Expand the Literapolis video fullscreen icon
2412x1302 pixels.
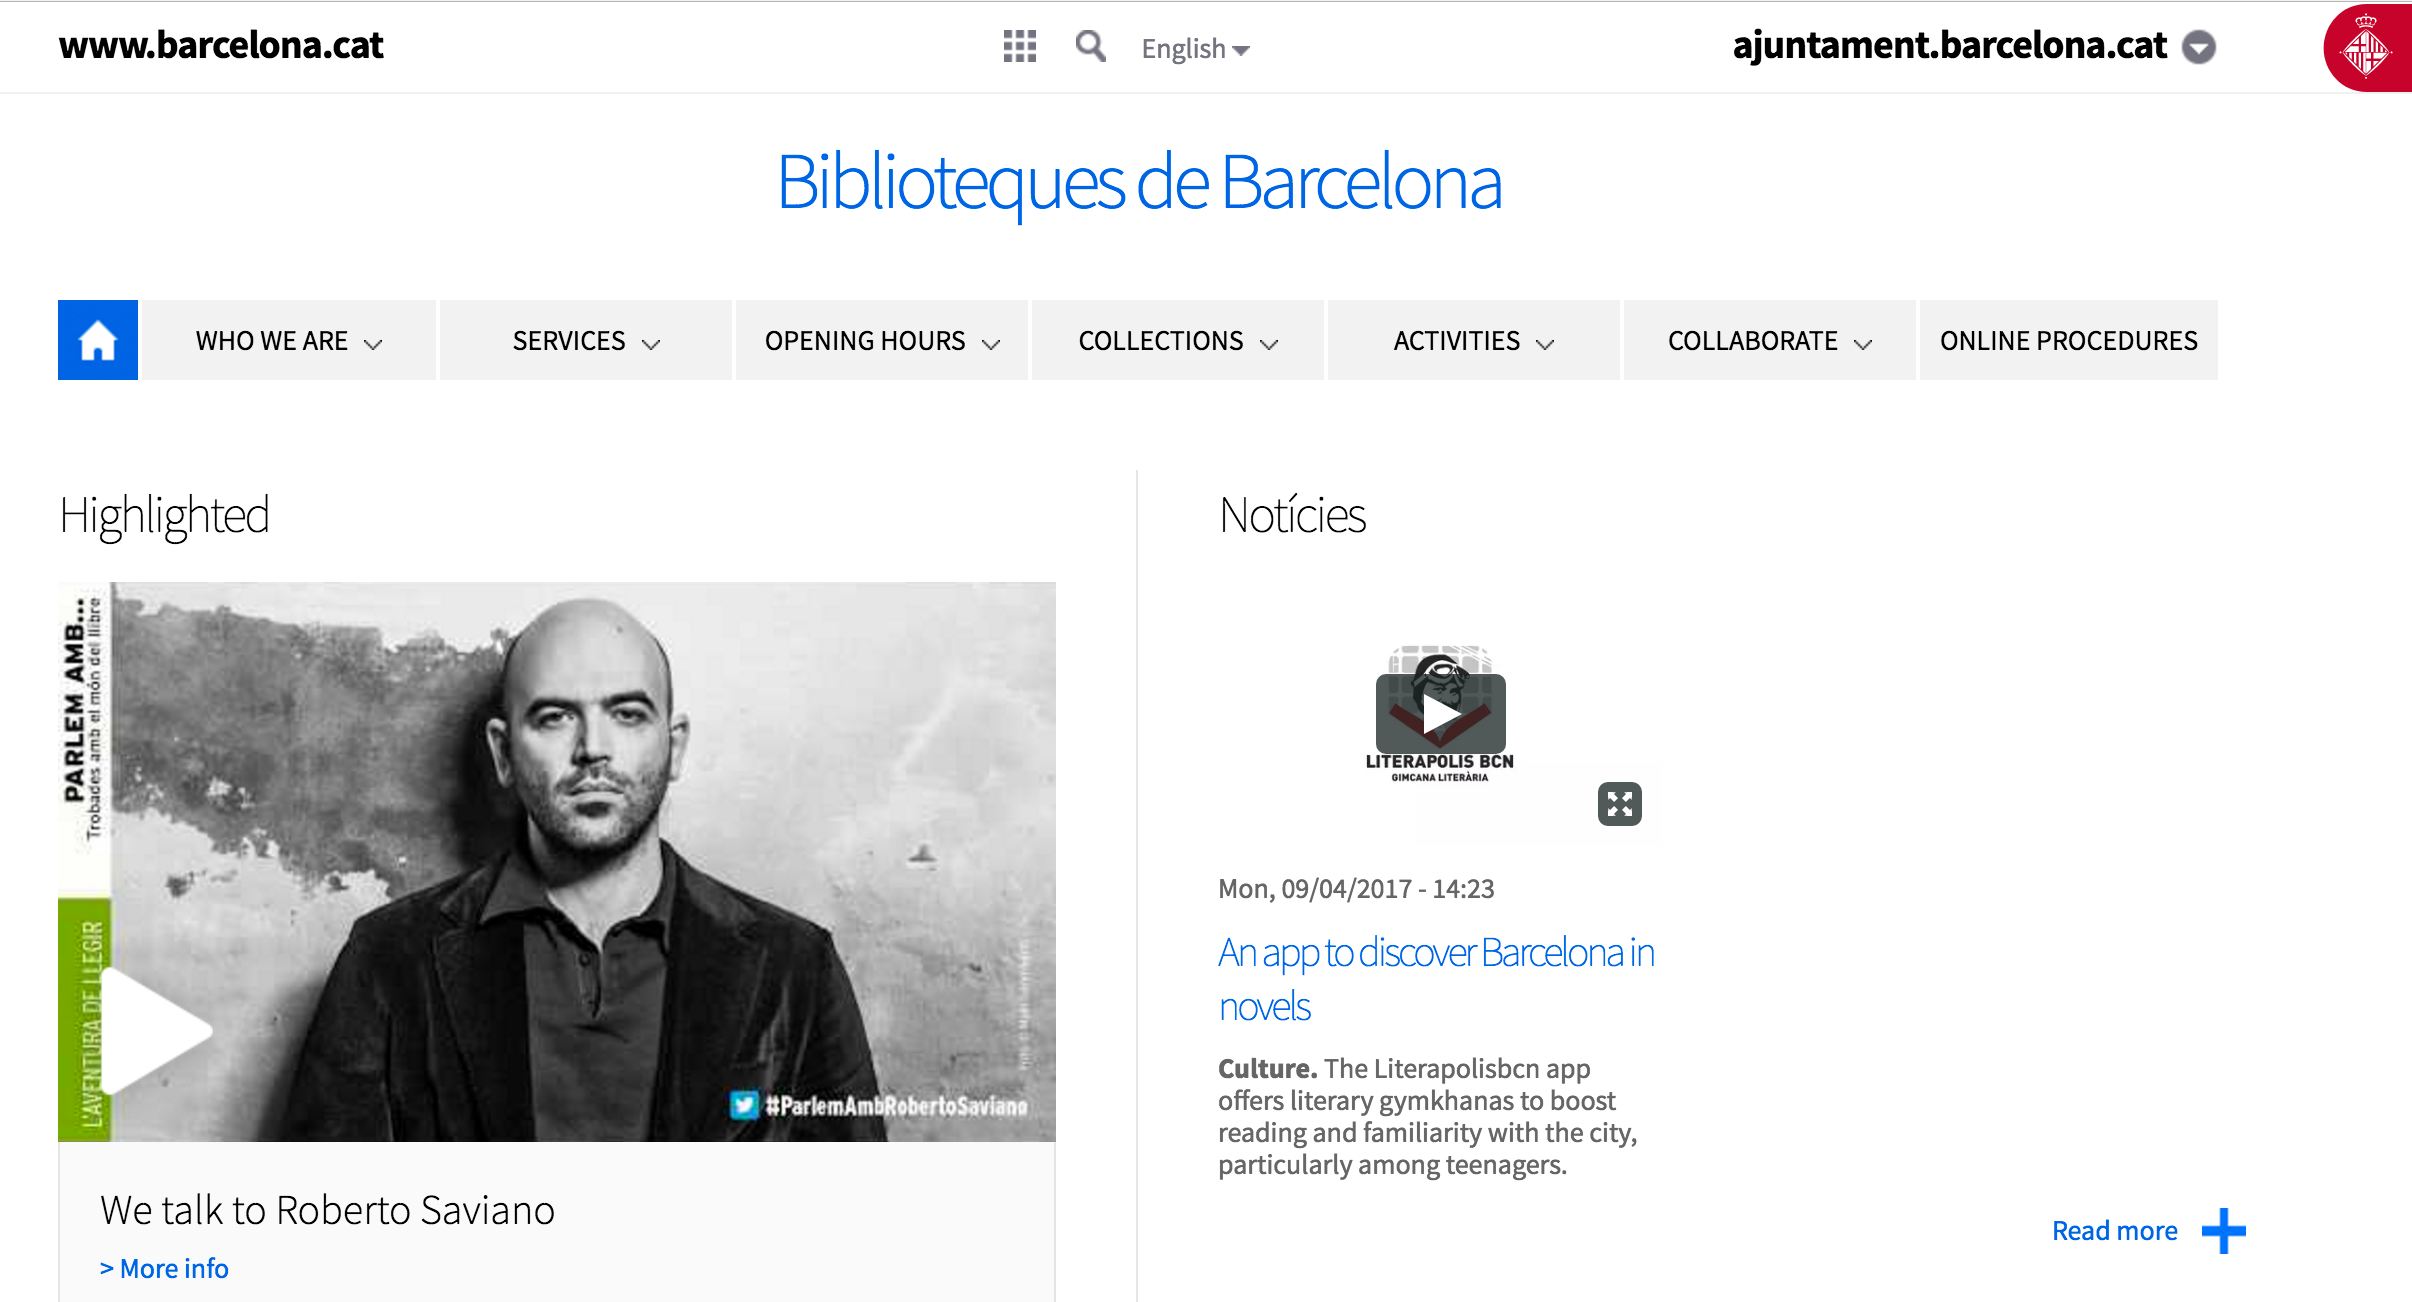(x=1620, y=804)
